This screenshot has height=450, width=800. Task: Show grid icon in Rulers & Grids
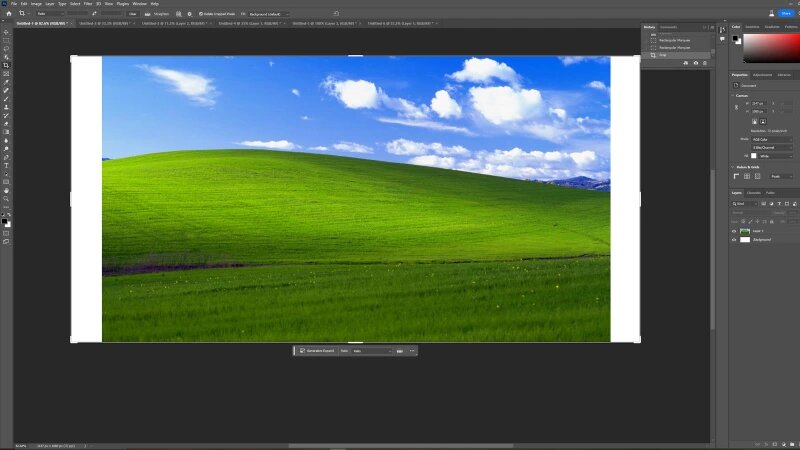pyautogui.click(x=747, y=176)
